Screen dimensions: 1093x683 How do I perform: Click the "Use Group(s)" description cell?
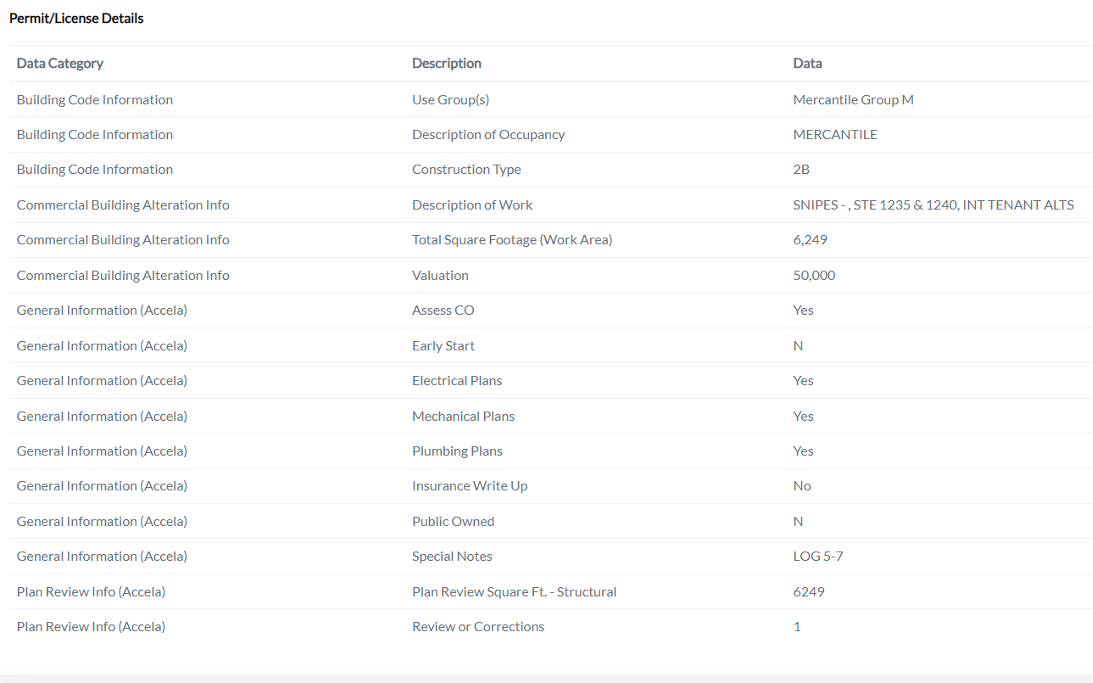[450, 100]
